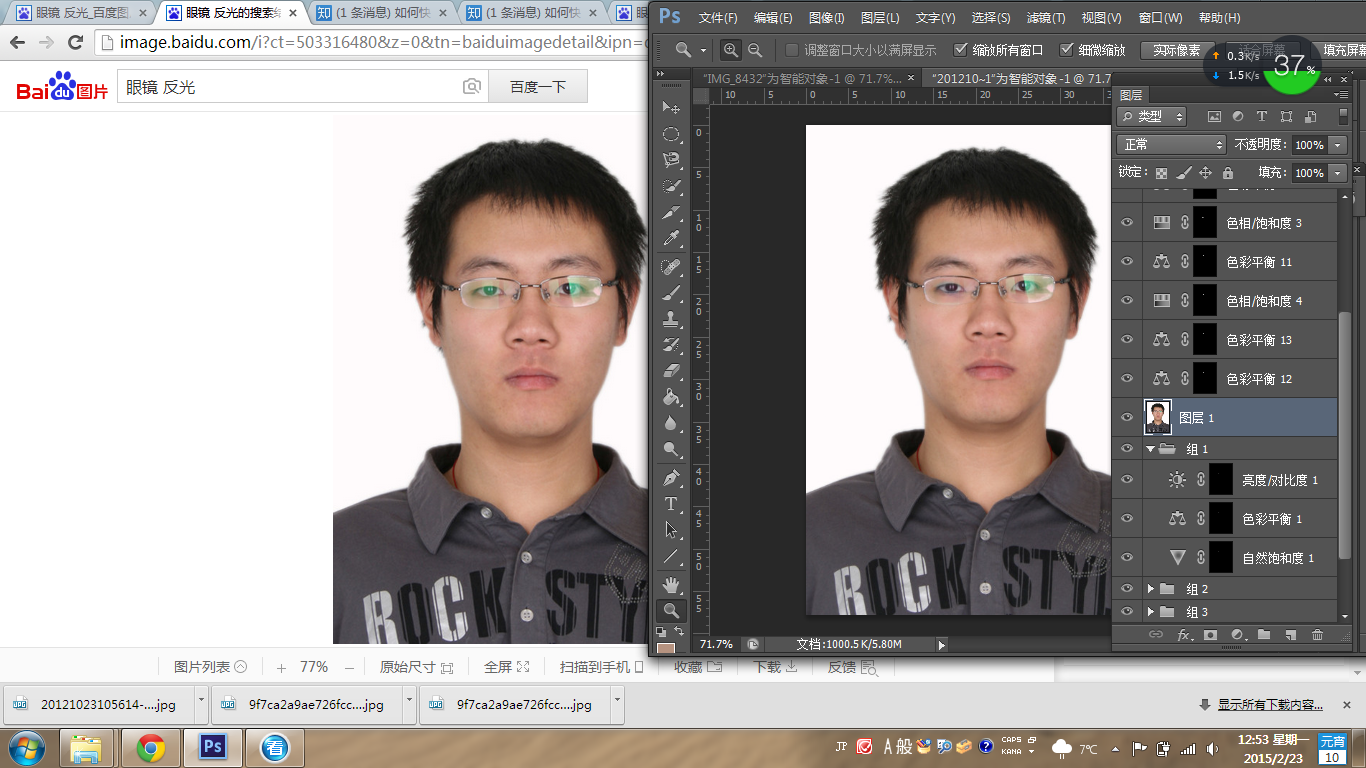Create a new group folder icon

point(1264,635)
